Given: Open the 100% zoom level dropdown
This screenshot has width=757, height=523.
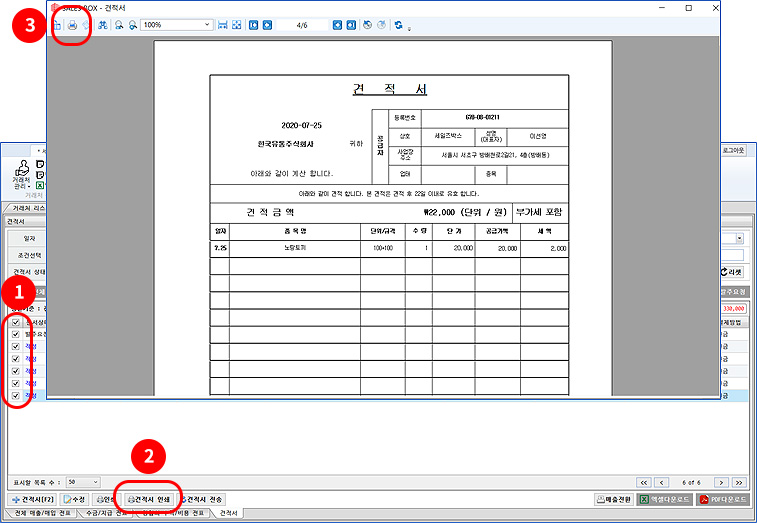Looking at the screenshot, I should pyautogui.click(x=207, y=25).
